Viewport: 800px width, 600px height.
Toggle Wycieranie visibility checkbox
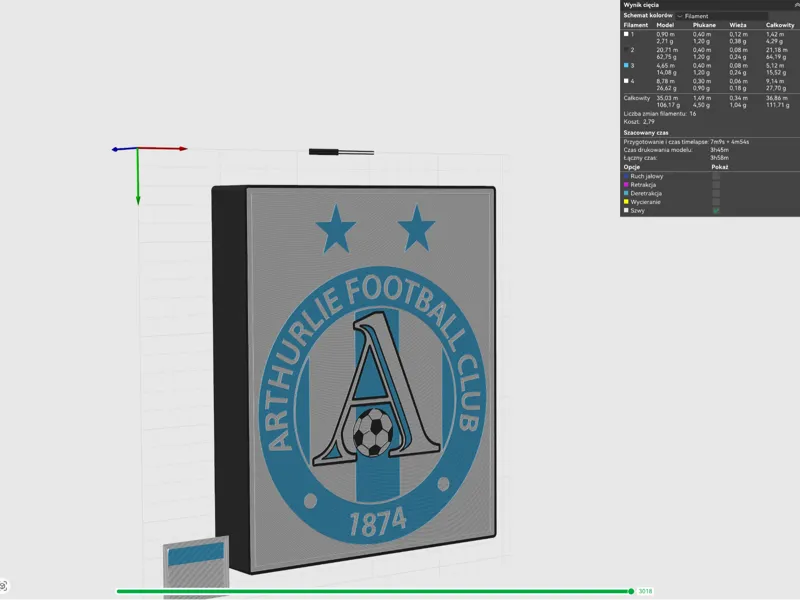(x=716, y=202)
